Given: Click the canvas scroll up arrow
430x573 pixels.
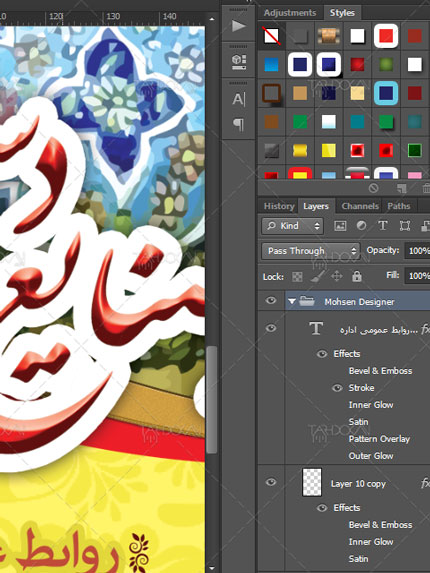Looking at the screenshot, I should pyautogui.click(x=212, y=18).
